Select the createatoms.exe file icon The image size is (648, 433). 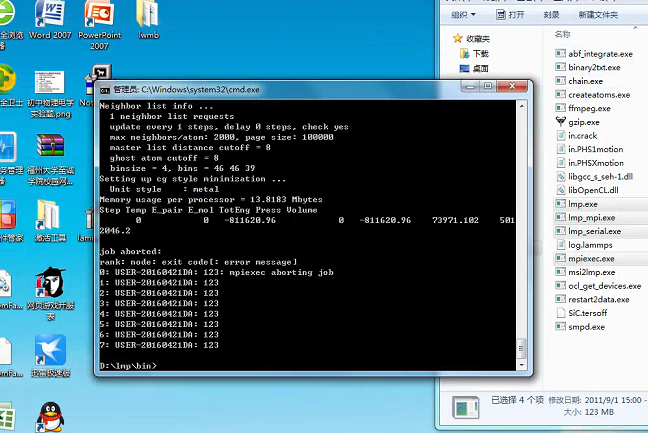click(560, 94)
